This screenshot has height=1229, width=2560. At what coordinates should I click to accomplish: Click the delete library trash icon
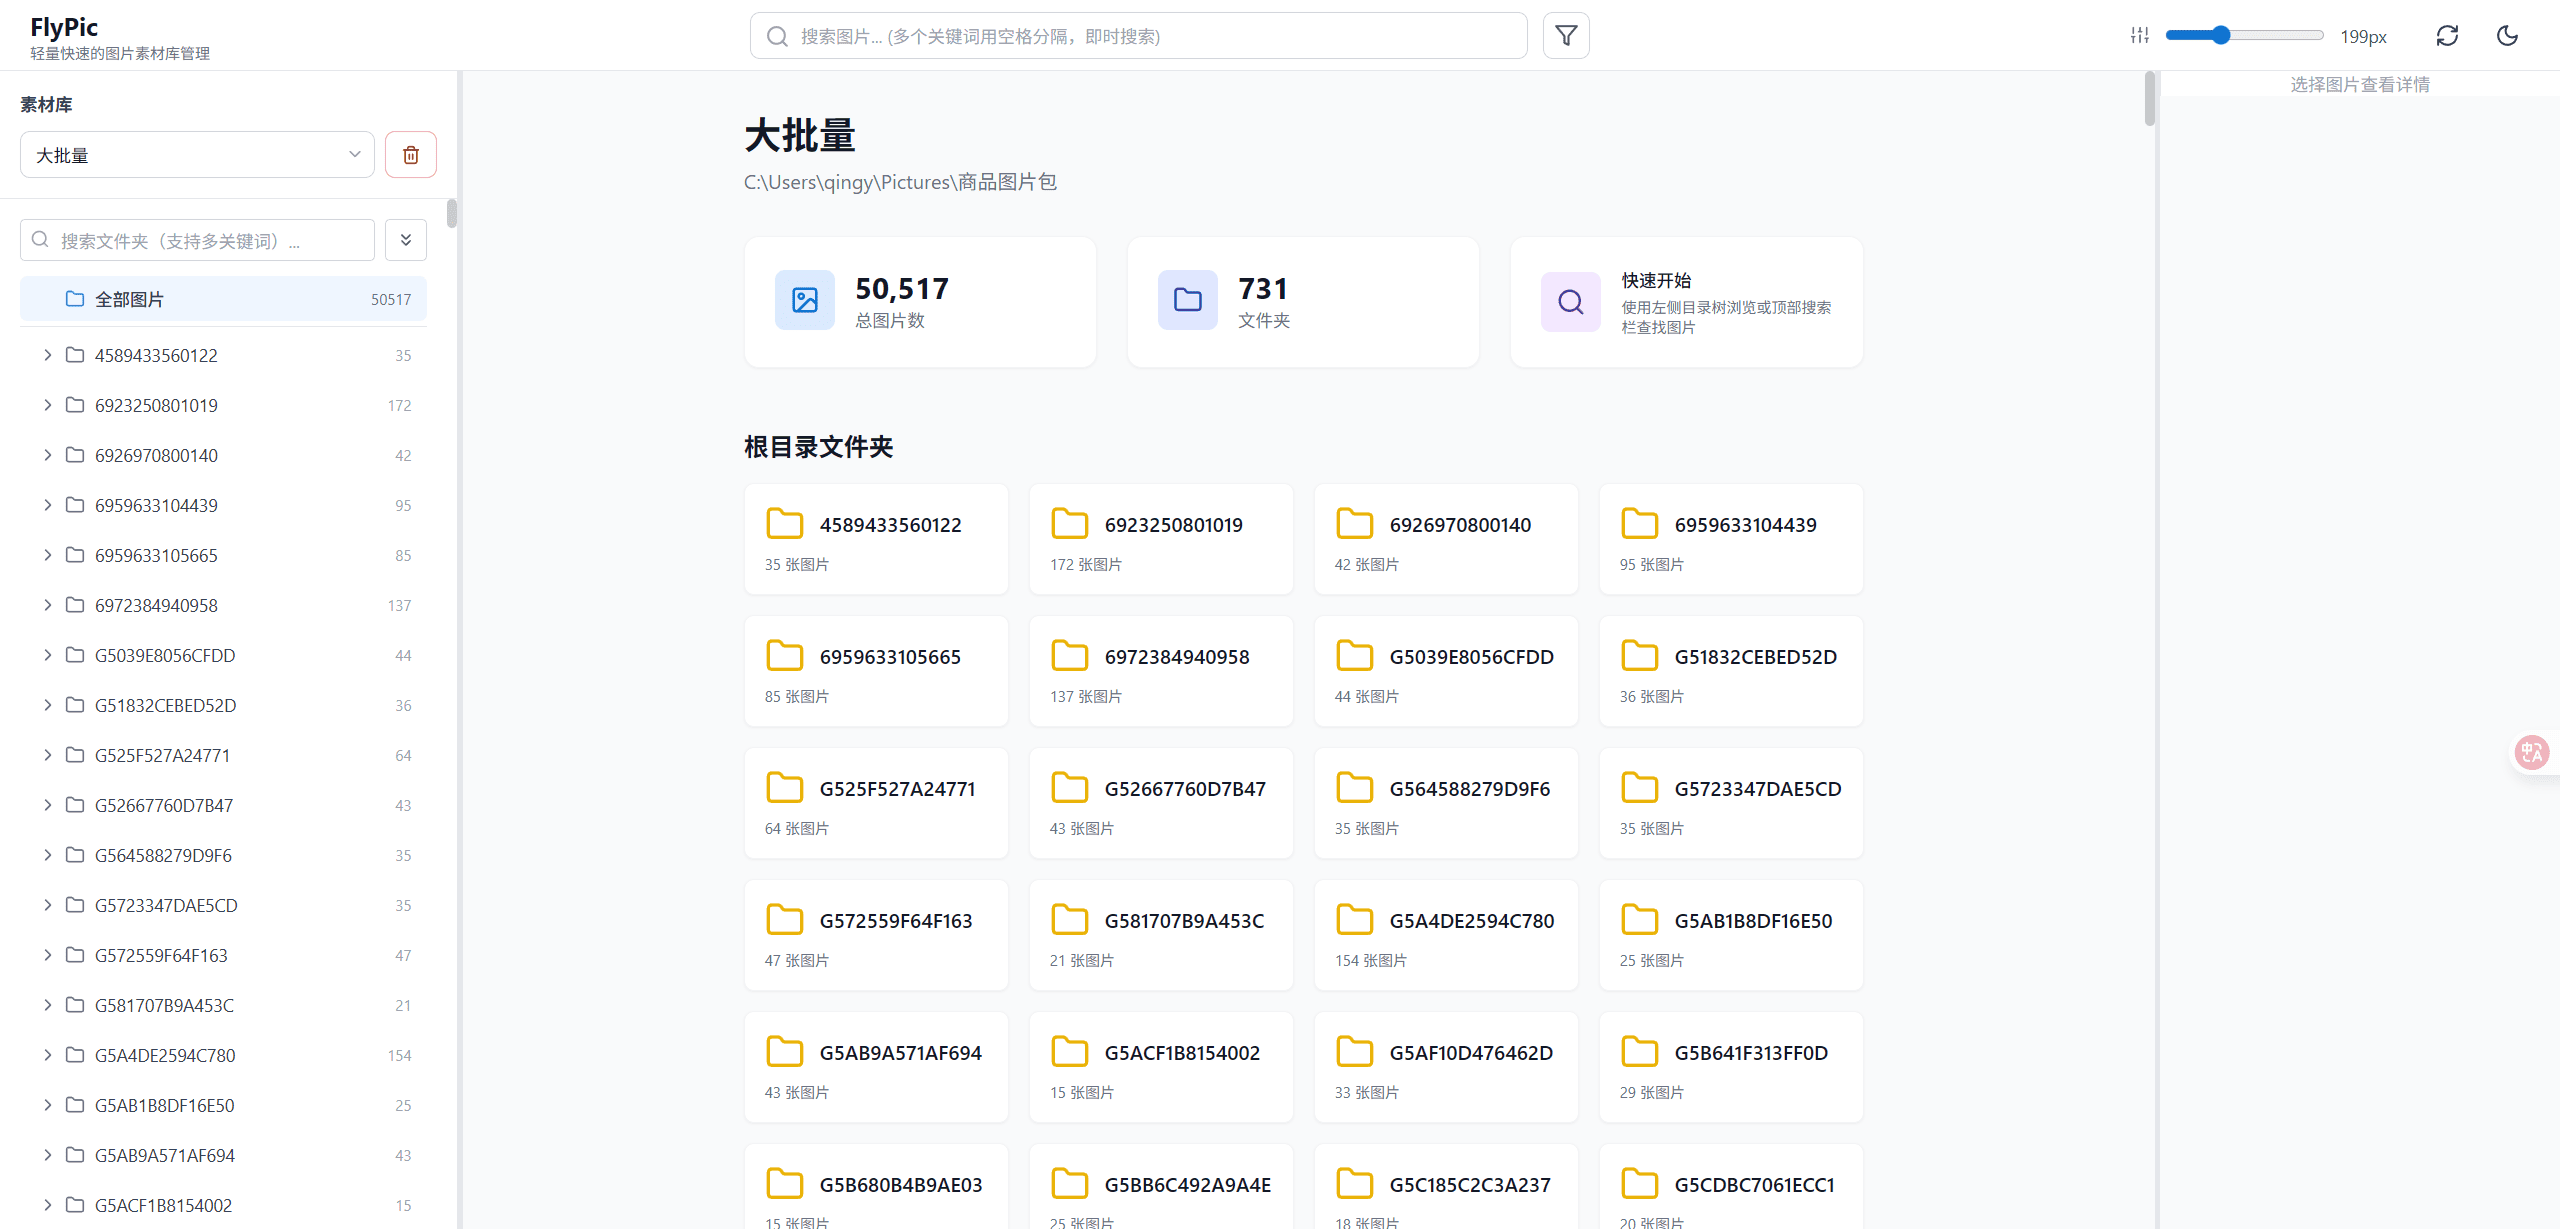coord(410,154)
